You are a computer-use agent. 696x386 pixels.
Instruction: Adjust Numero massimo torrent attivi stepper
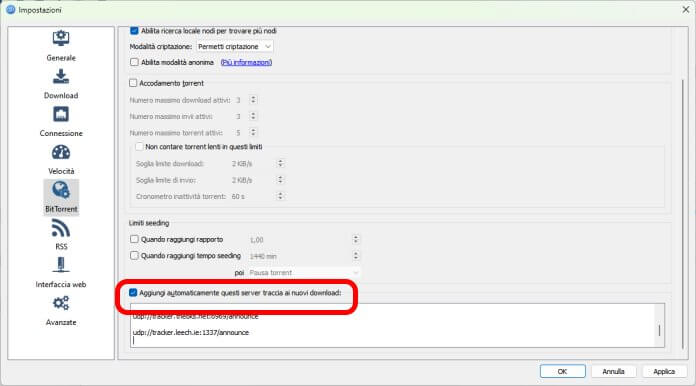pyautogui.click(x=253, y=133)
